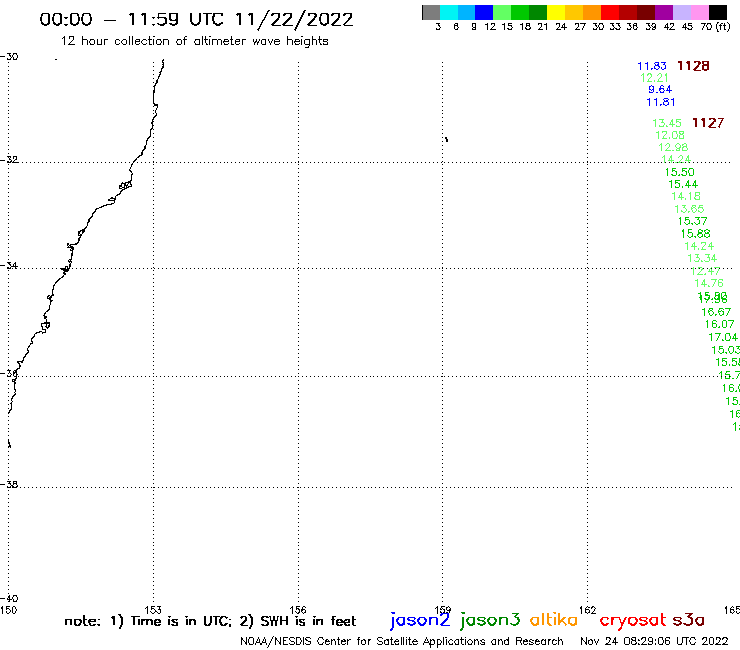
Task: Select the purple swatch in the color scale
Action: click(664, 12)
